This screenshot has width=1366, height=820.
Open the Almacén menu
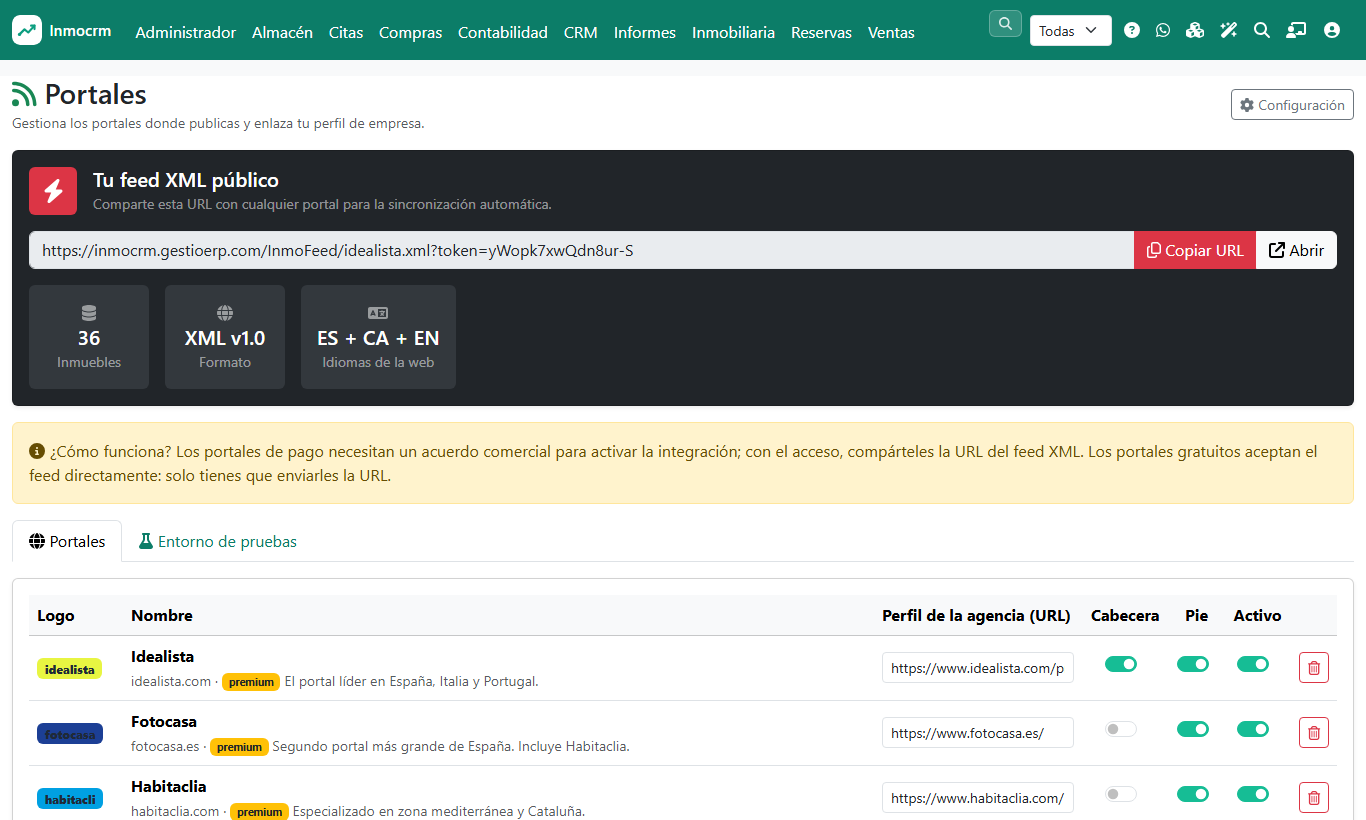pos(282,32)
